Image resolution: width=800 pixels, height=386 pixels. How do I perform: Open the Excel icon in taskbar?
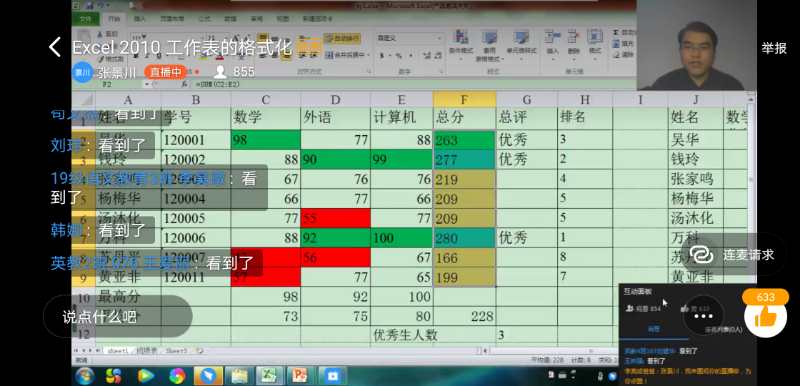pyautogui.click(x=269, y=376)
